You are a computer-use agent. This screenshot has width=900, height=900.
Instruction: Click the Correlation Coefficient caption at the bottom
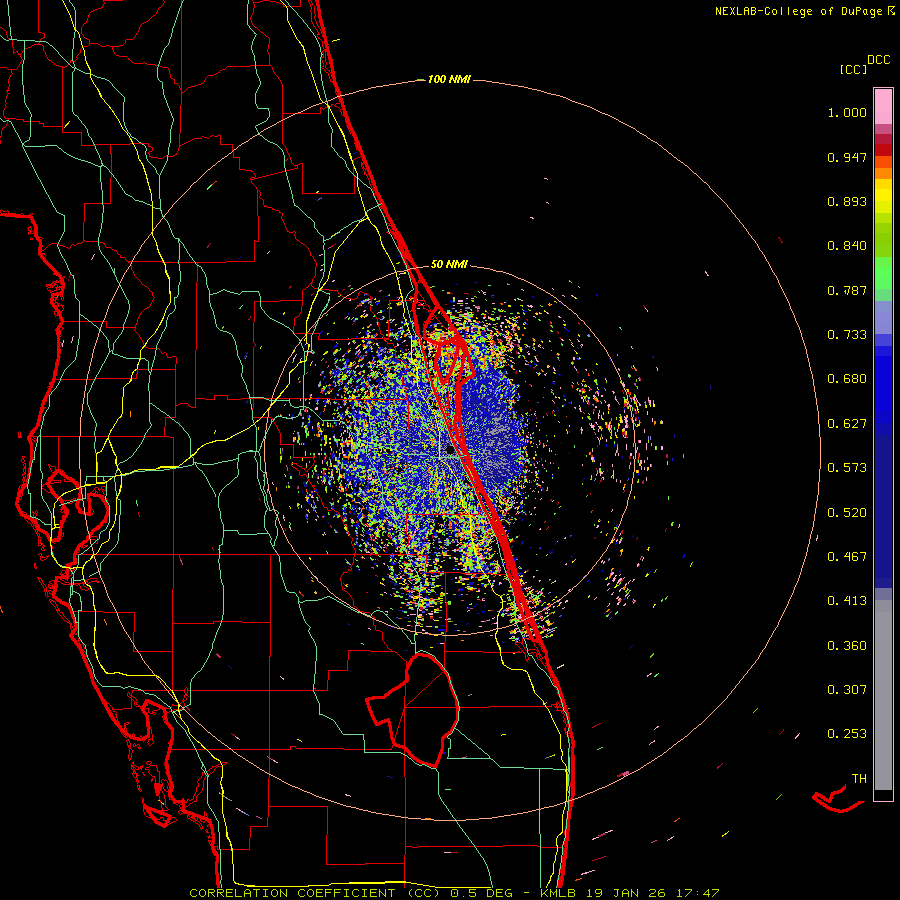click(453, 893)
